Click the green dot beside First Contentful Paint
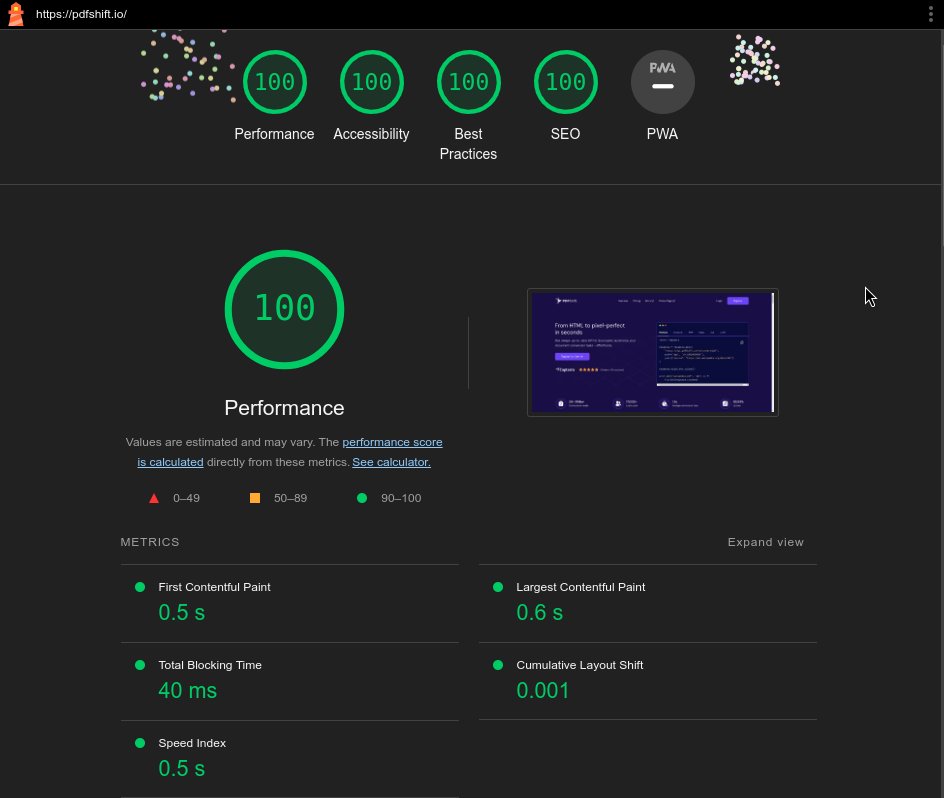Screen dimensions: 944x798 point(140,587)
